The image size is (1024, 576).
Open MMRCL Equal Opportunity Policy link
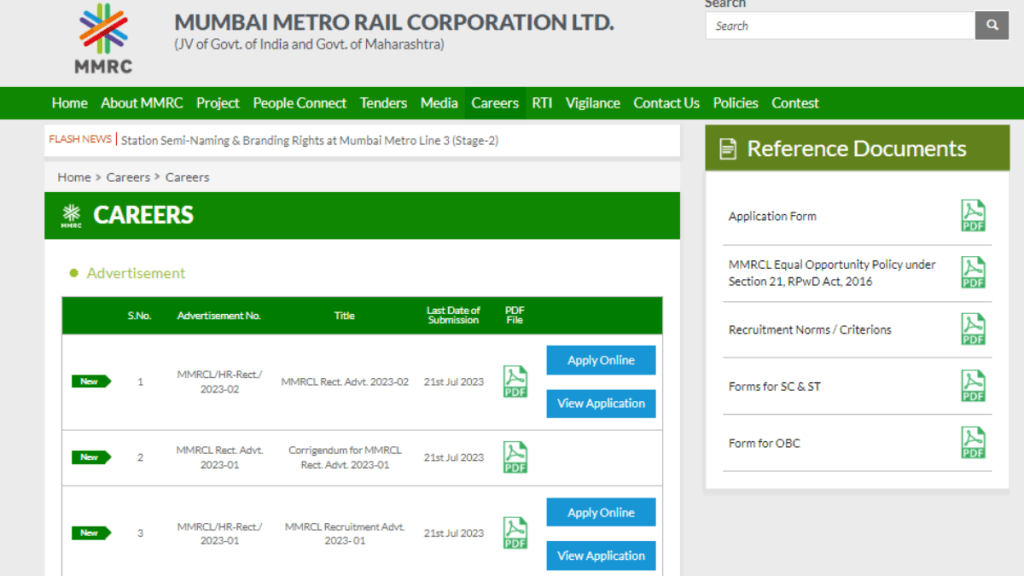pos(831,273)
